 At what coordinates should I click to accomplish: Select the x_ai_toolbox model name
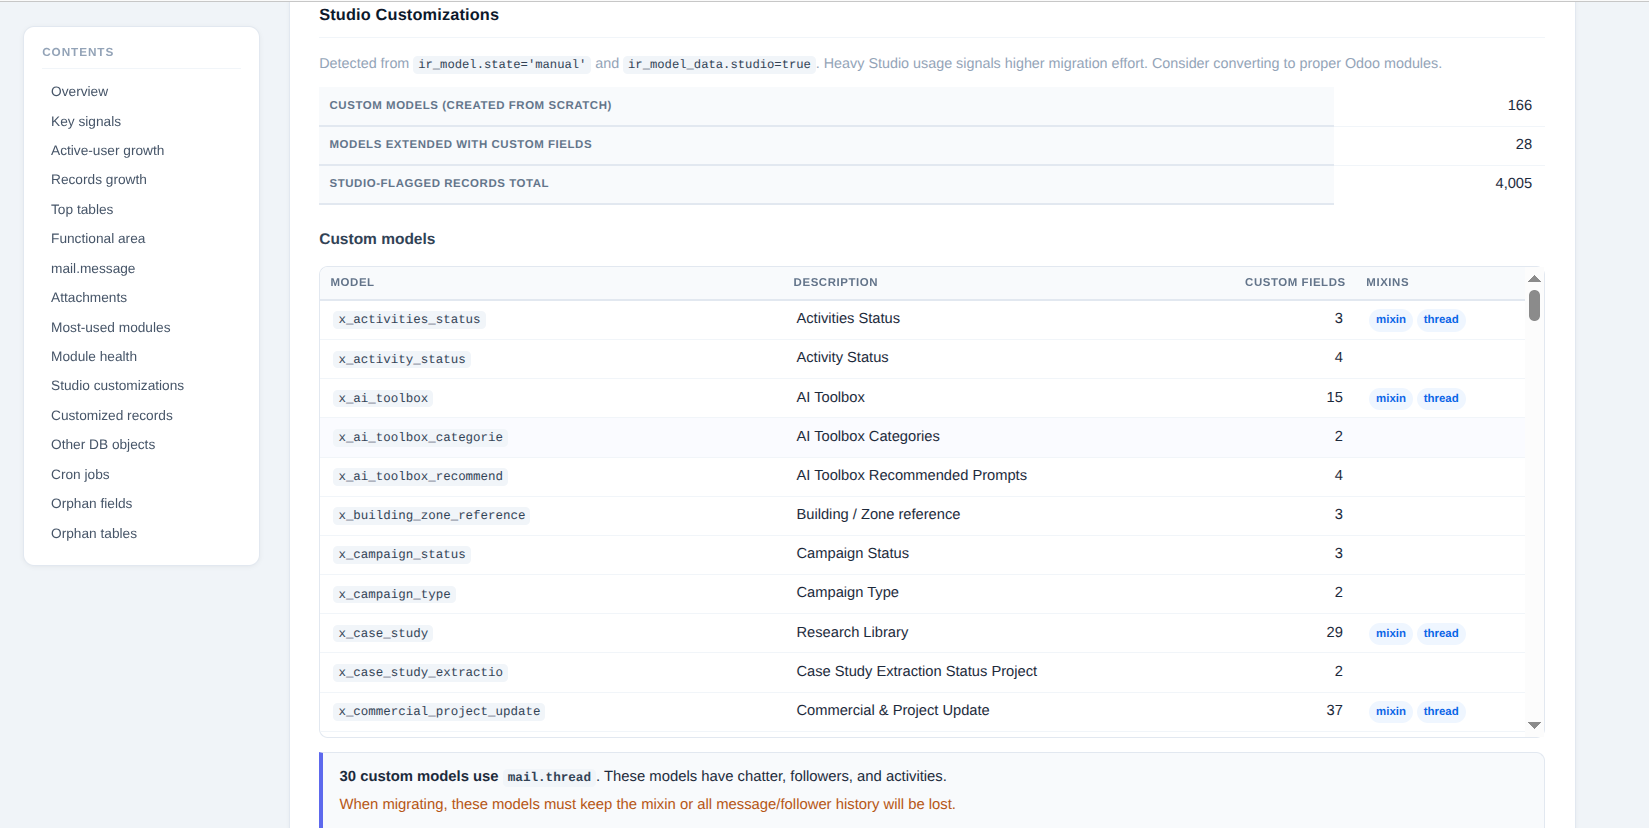pos(383,398)
